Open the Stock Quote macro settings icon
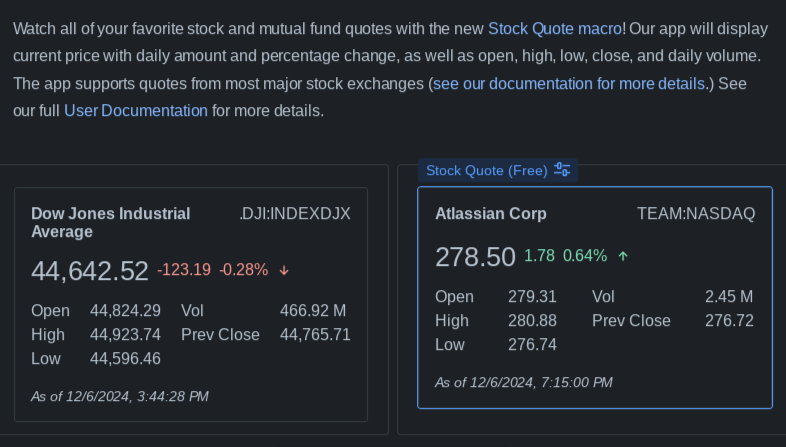Image resolution: width=786 pixels, height=447 pixels. pyautogui.click(x=562, y=170)
